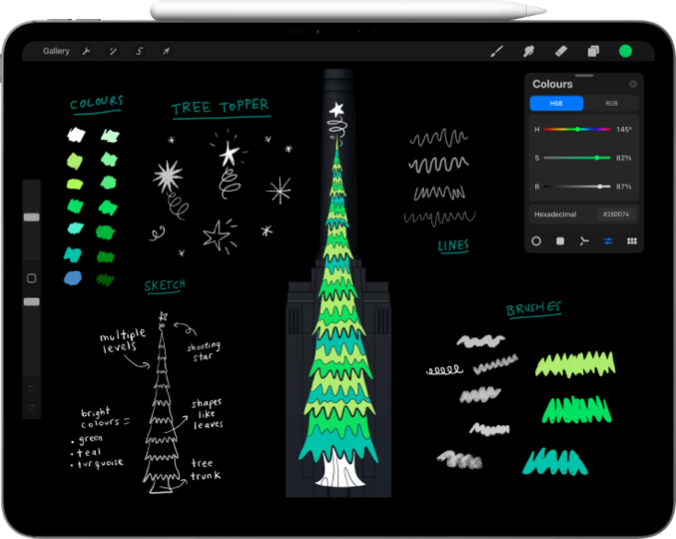Open the Classic square colour picker
This screenshot has width=676, height=539.
coord(560,241)
